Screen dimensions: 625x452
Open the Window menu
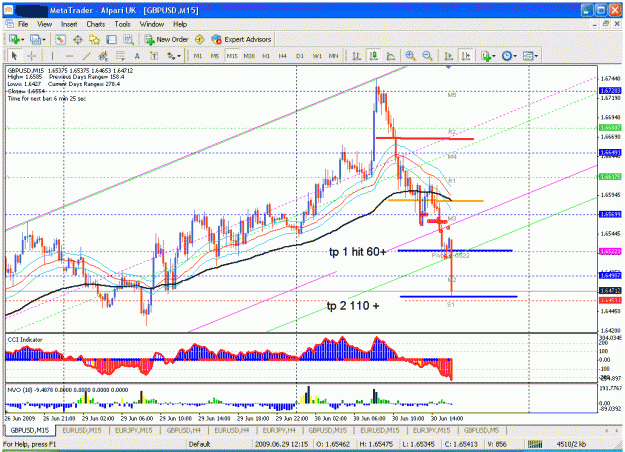(151, 24)
